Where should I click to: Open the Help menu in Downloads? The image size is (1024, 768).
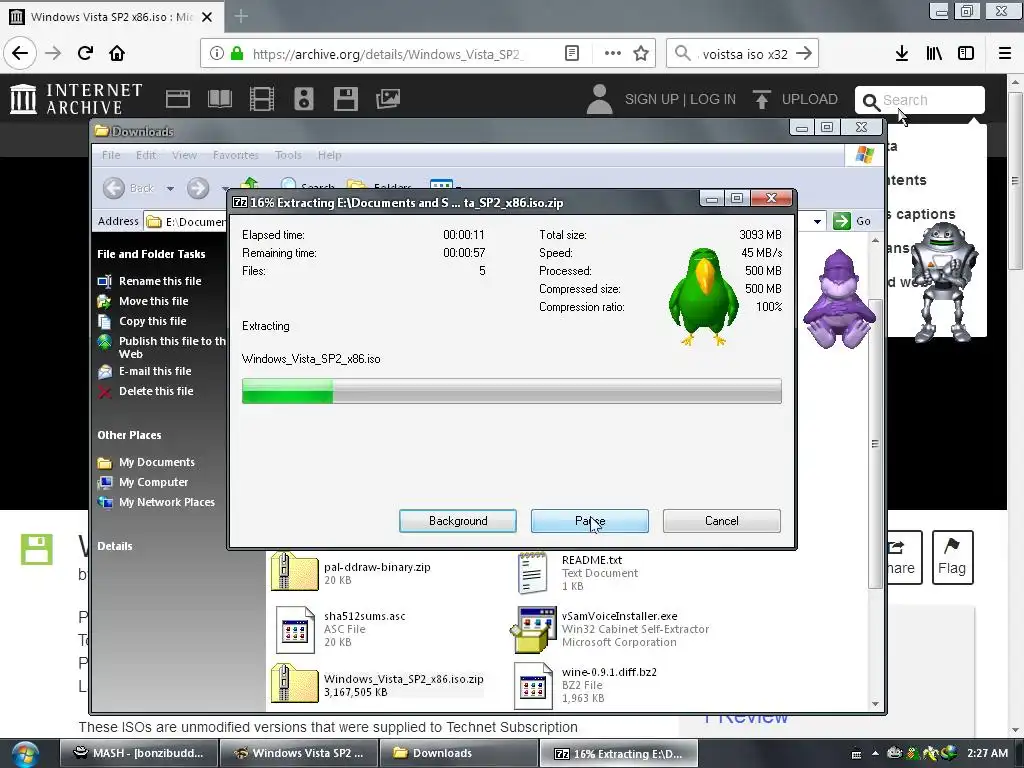pyautogui.click(x=330, y=155)
